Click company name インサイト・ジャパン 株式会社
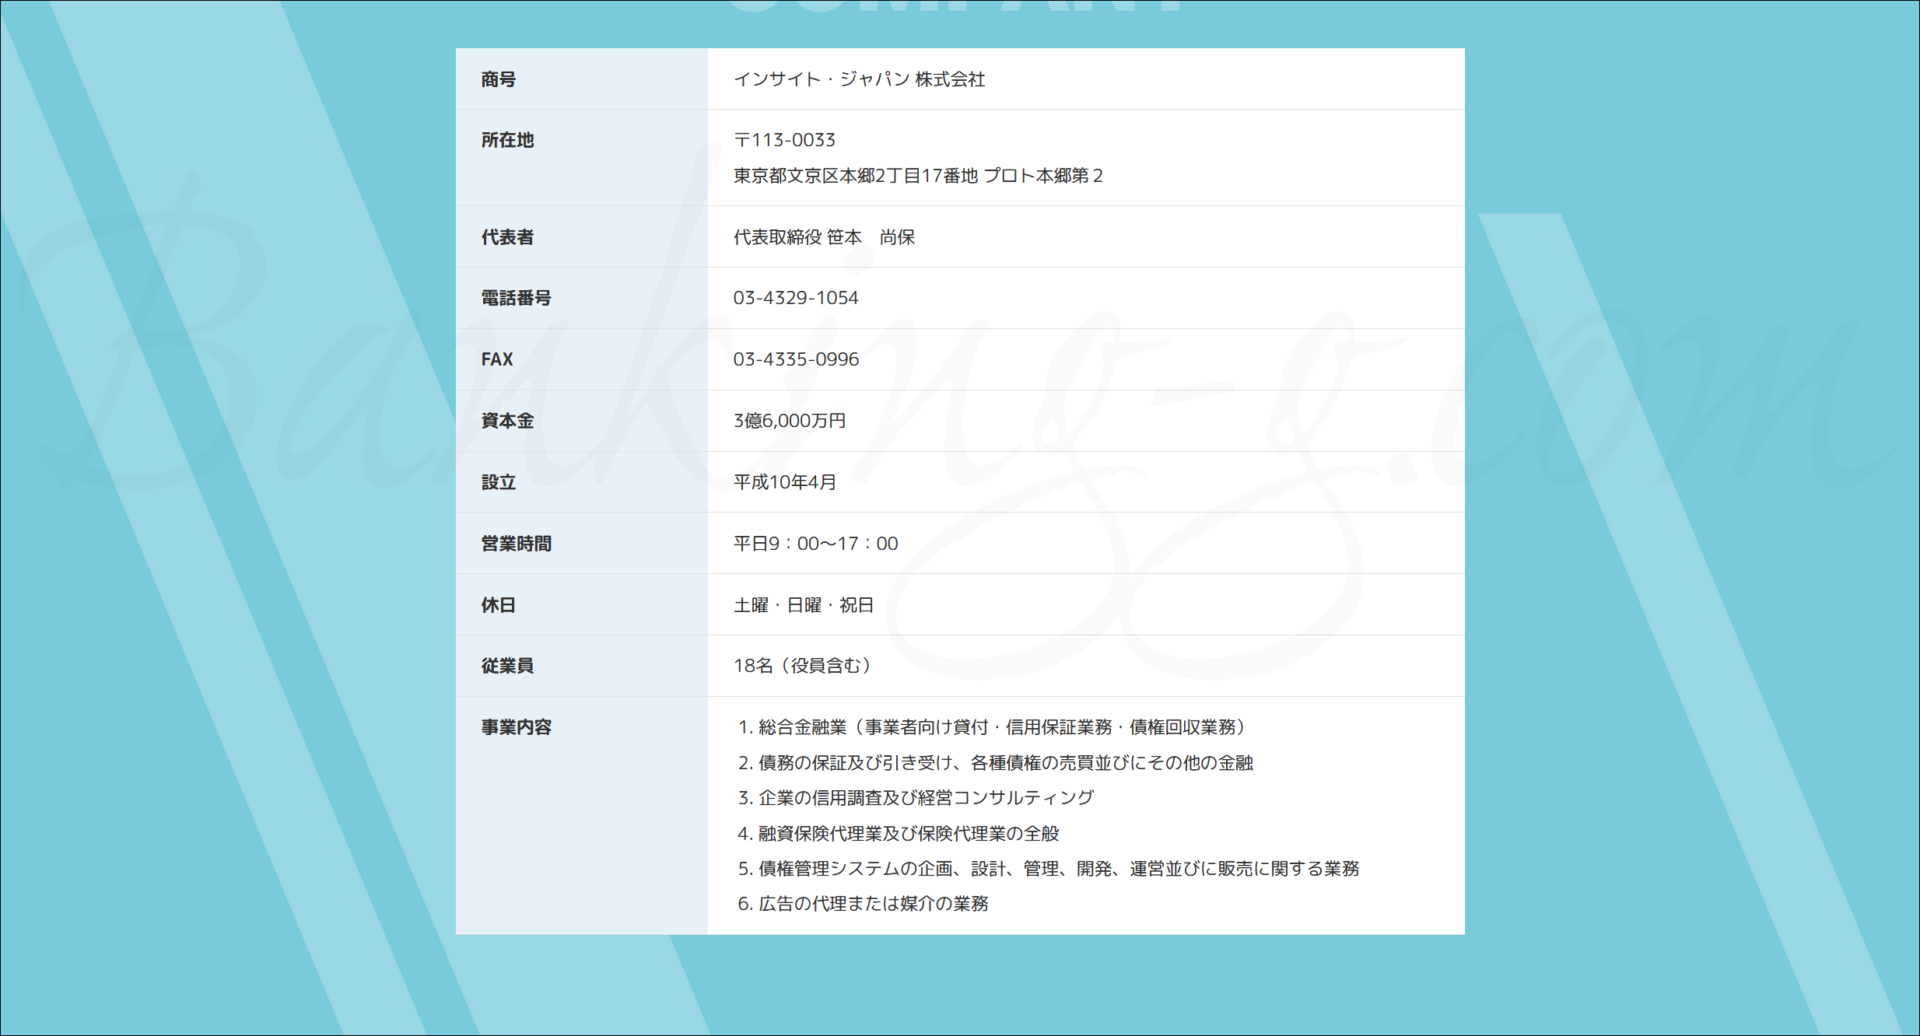Viewport: 1920px width, 1036px height. point(859,79)
